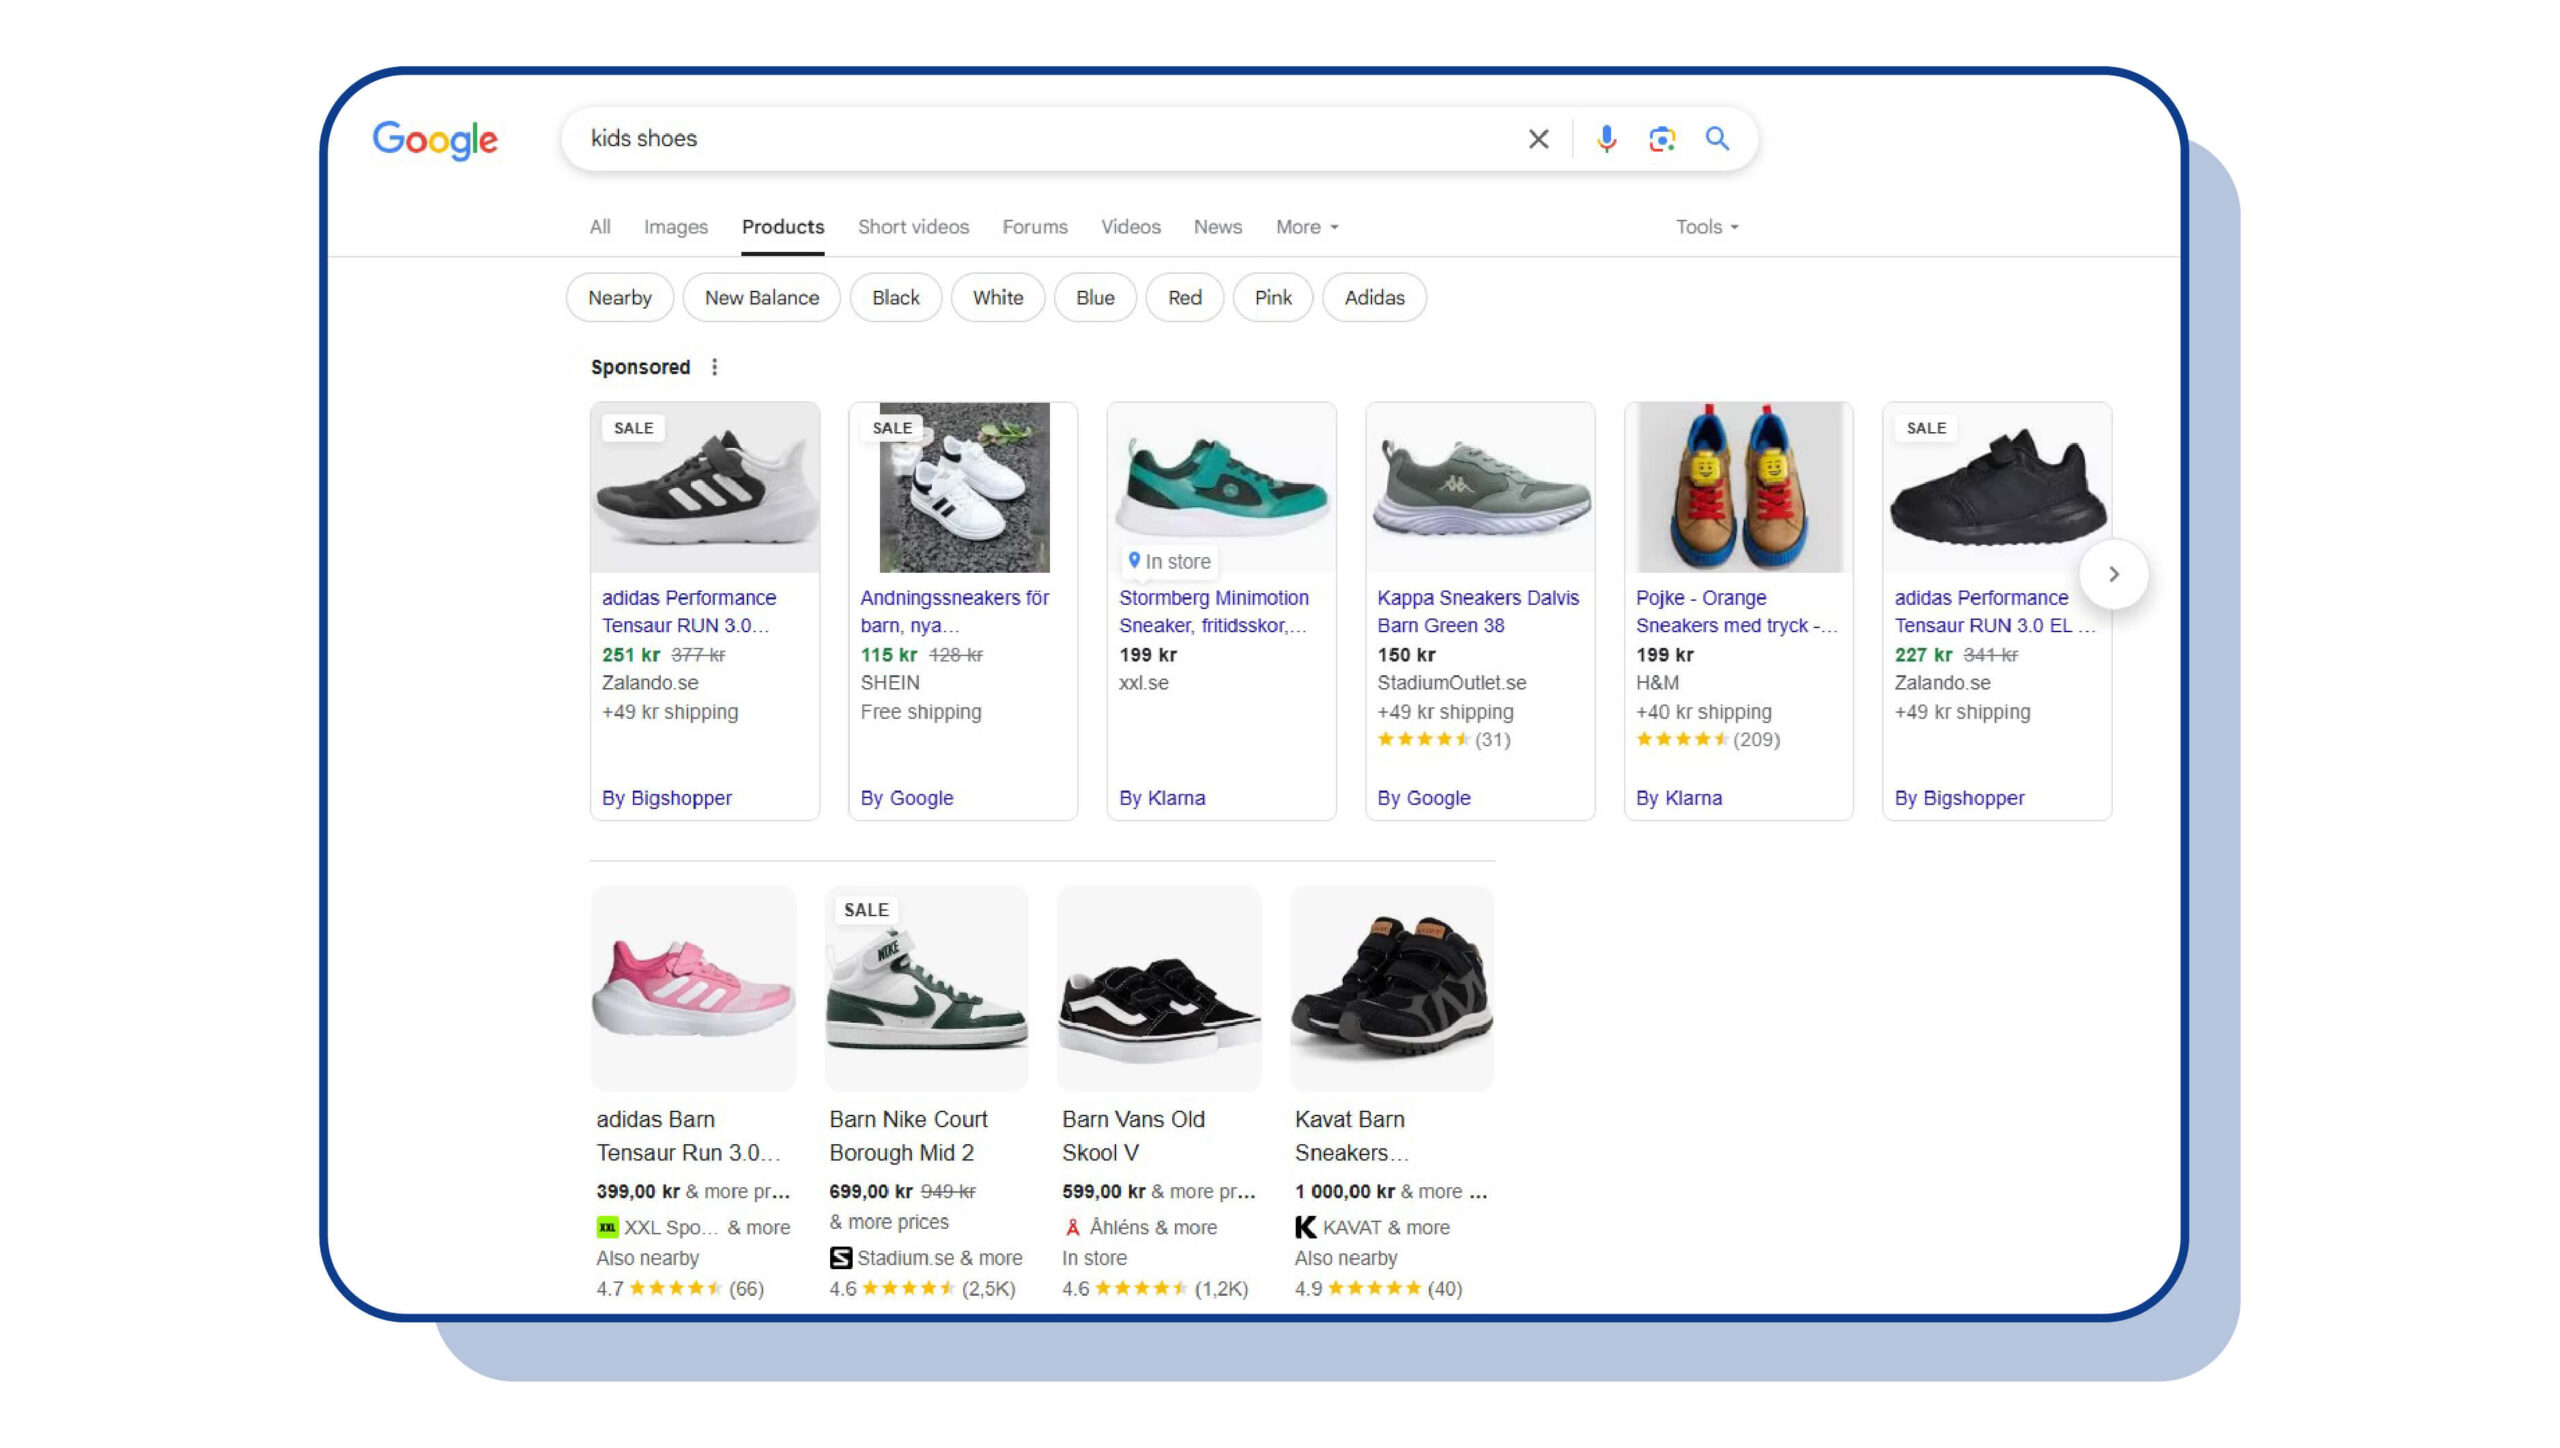
Task: Click '& more prices' under Nike listing
Action: point(889,1222)
